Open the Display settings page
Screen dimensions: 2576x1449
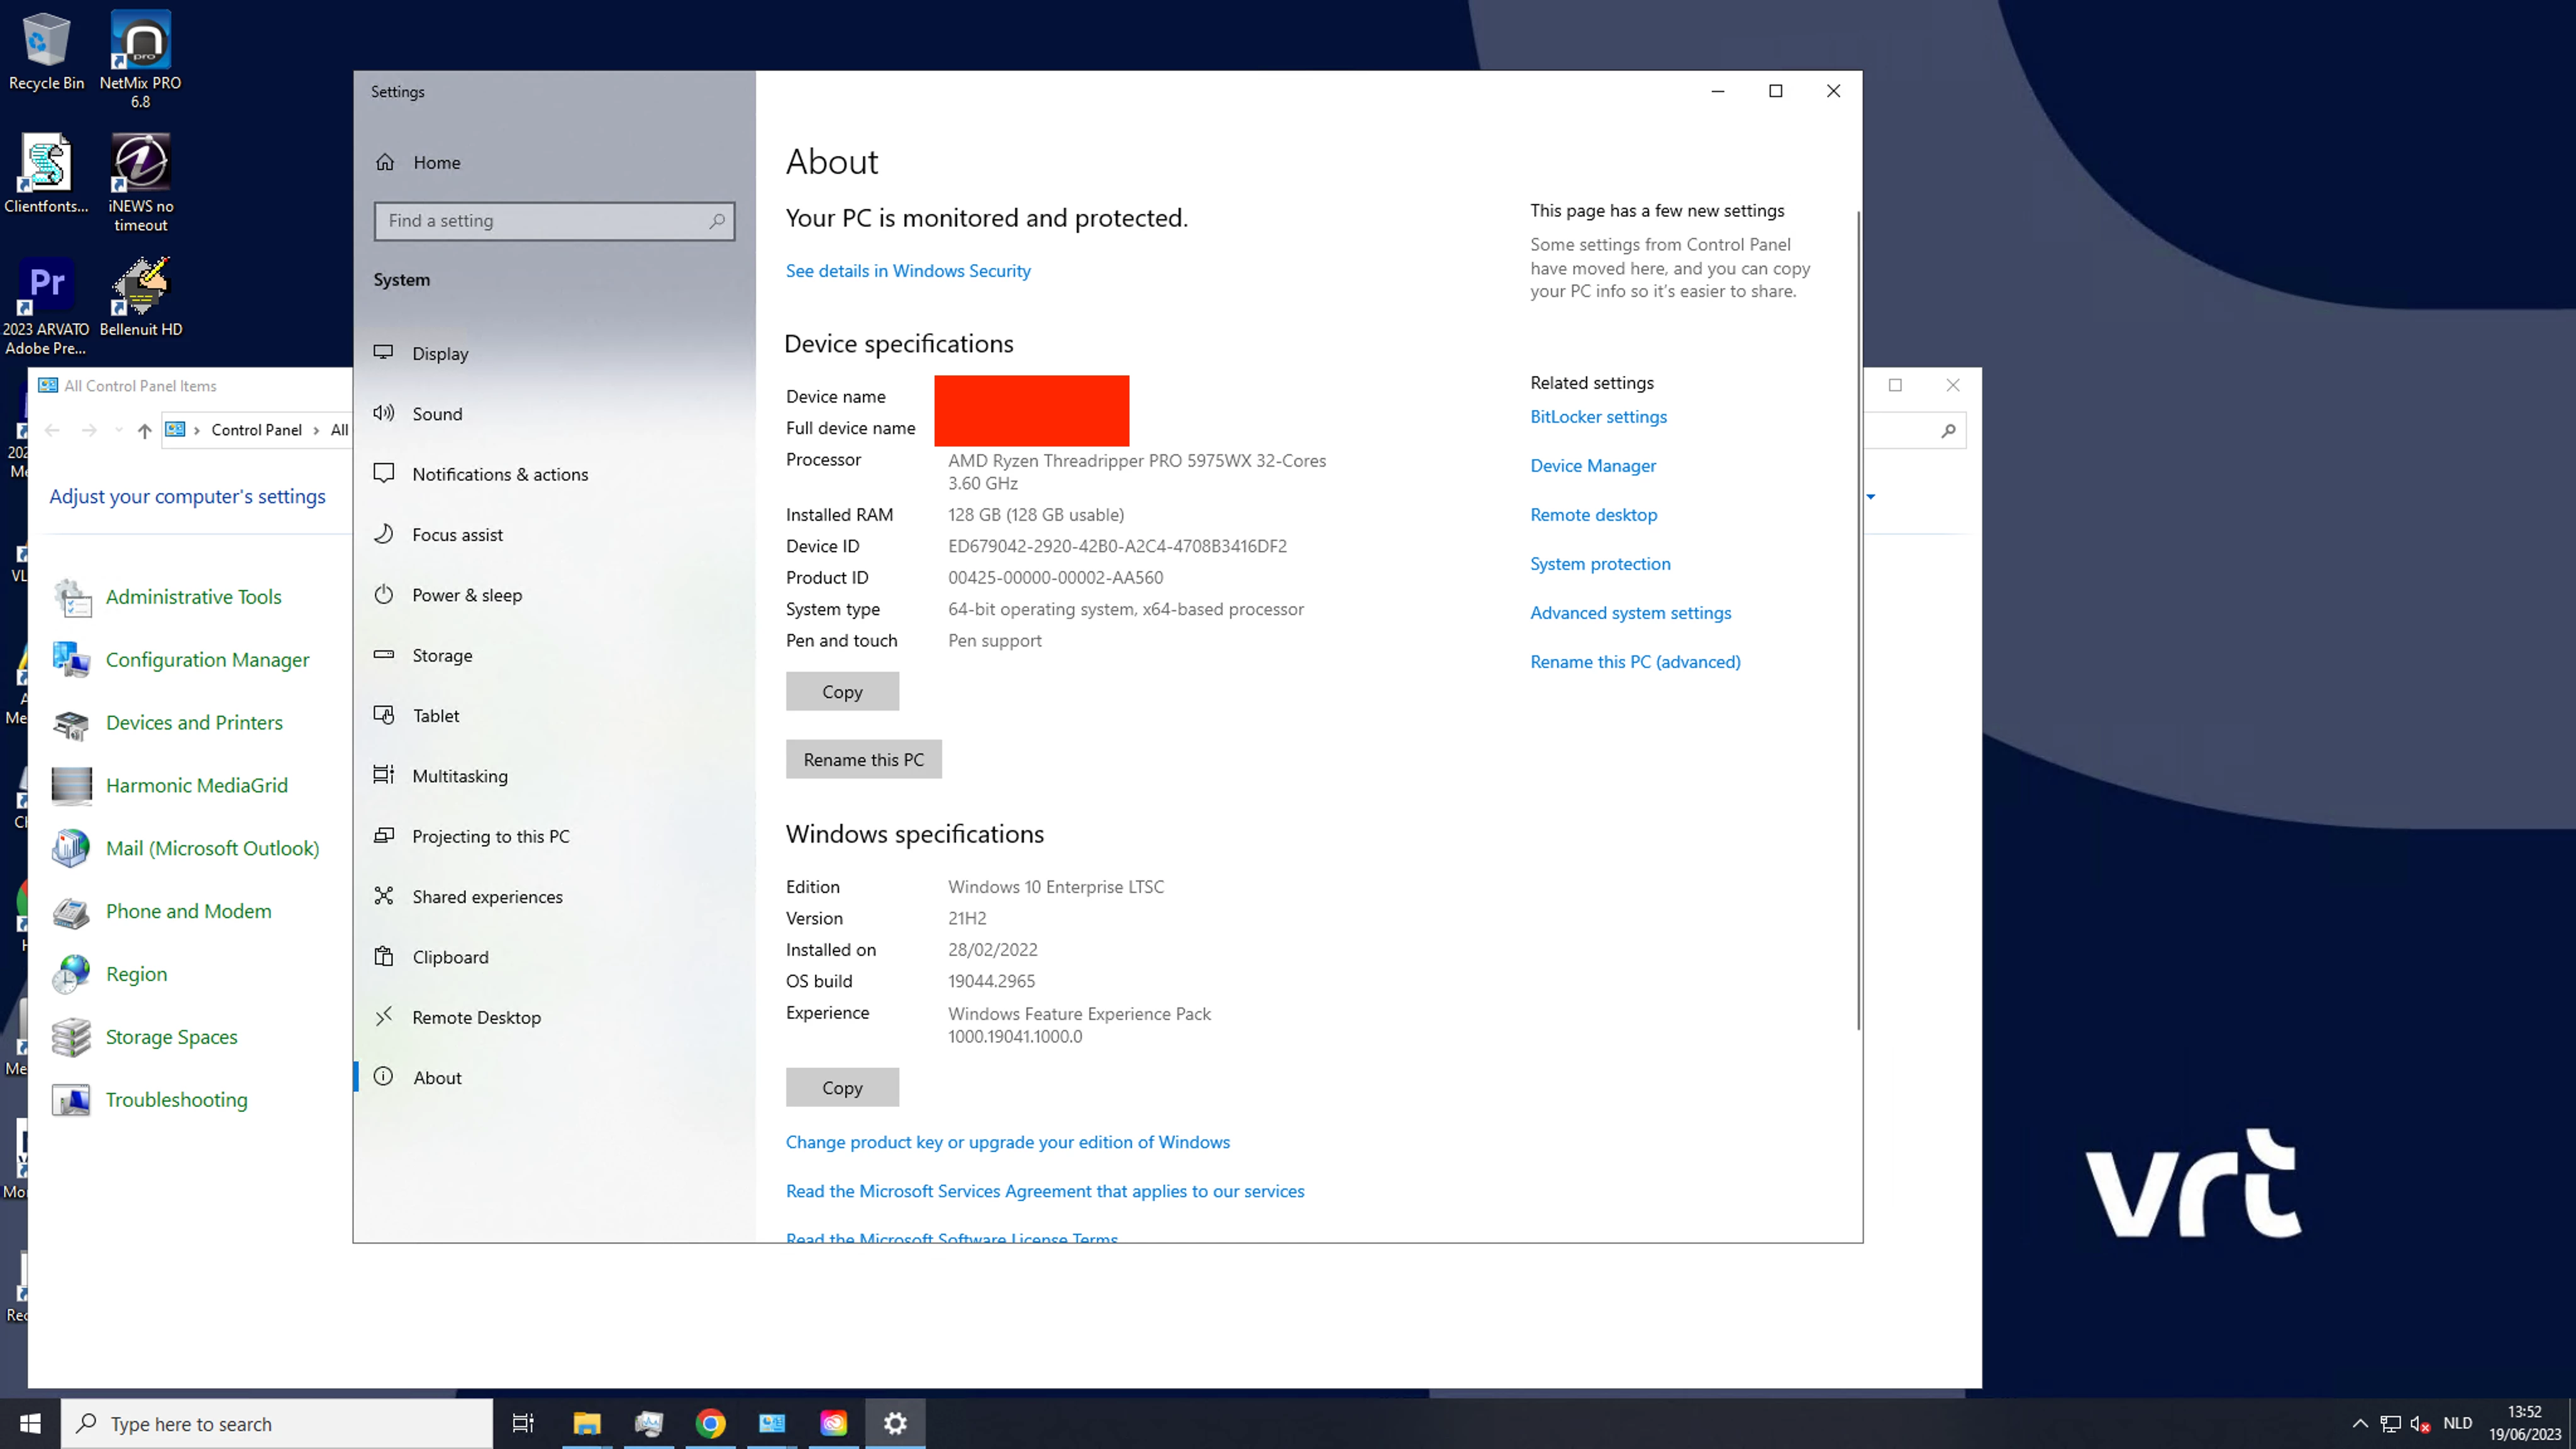(x=440, y=354)
